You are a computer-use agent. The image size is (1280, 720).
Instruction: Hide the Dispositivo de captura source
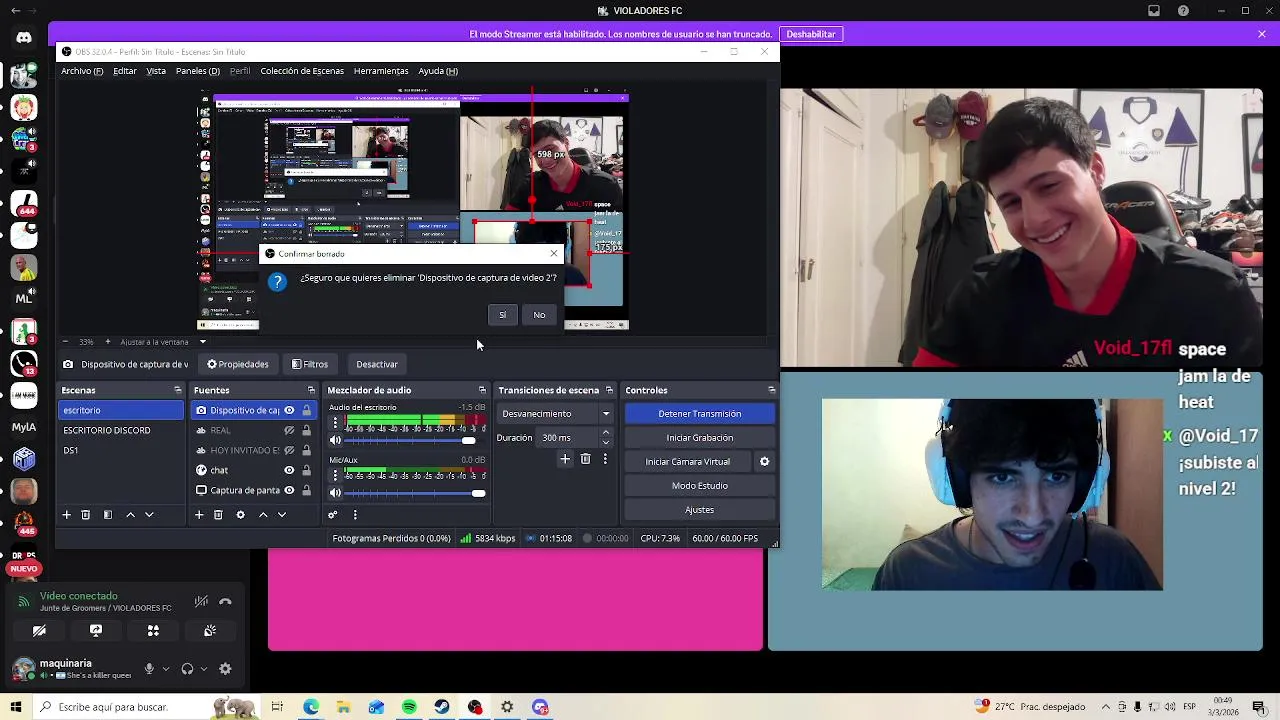[x=289, y=411]
